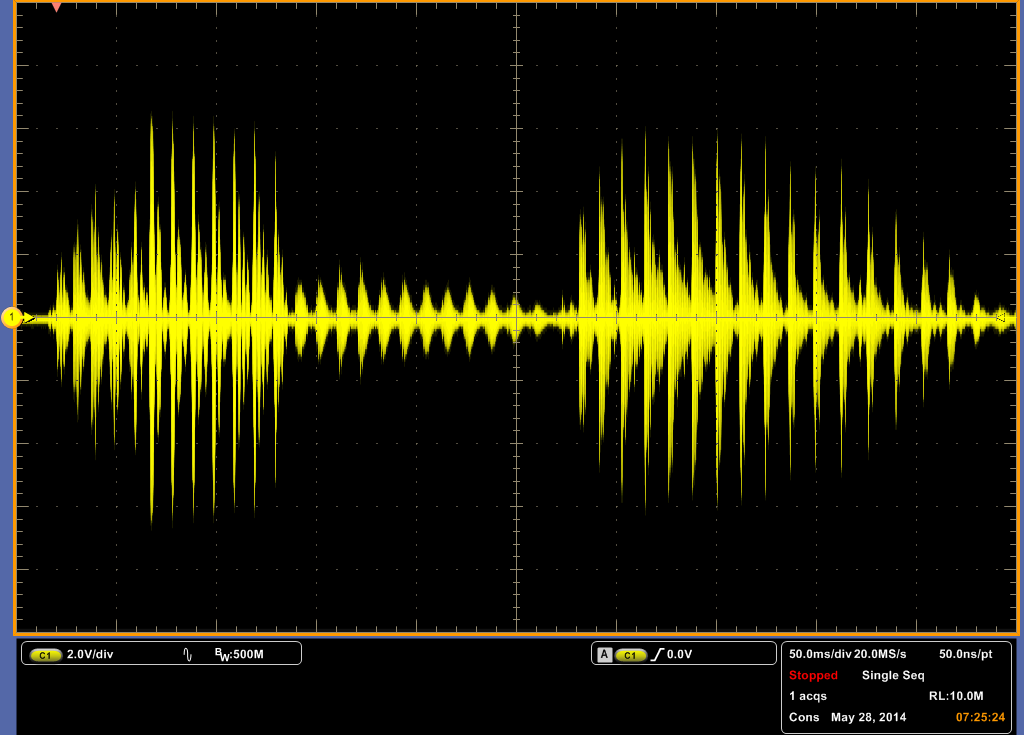Click the RL:10.0M record length readout

point(956,696)
